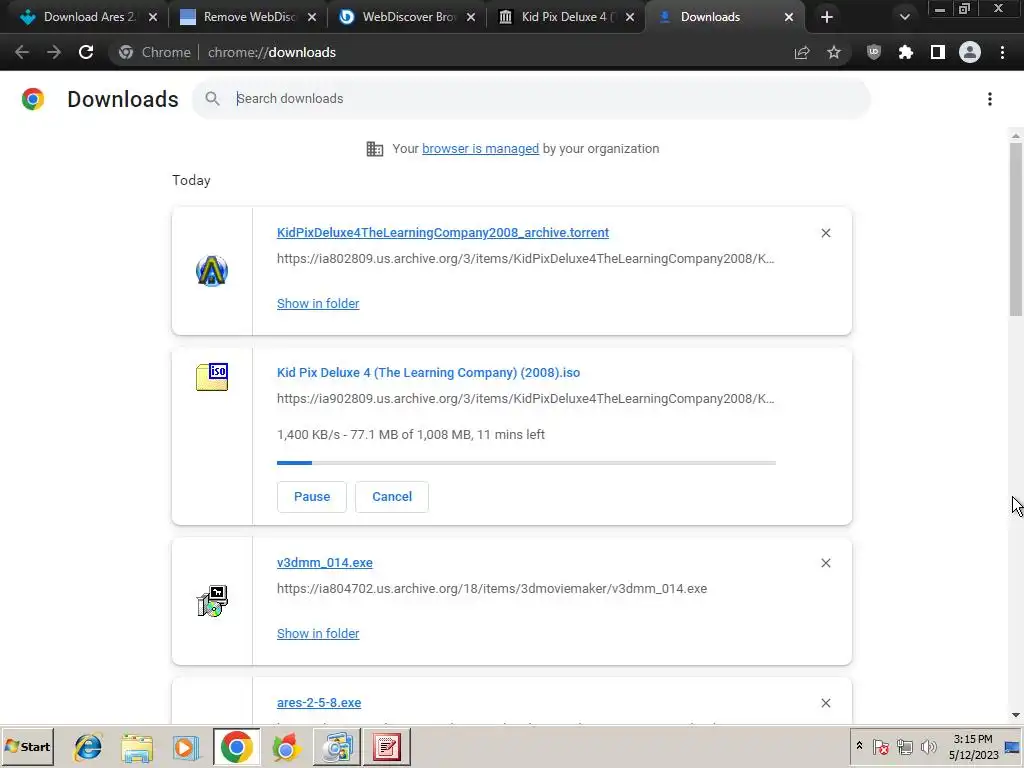
Task: Close the WebDiscover Browser tab
Action: [471, 17]
